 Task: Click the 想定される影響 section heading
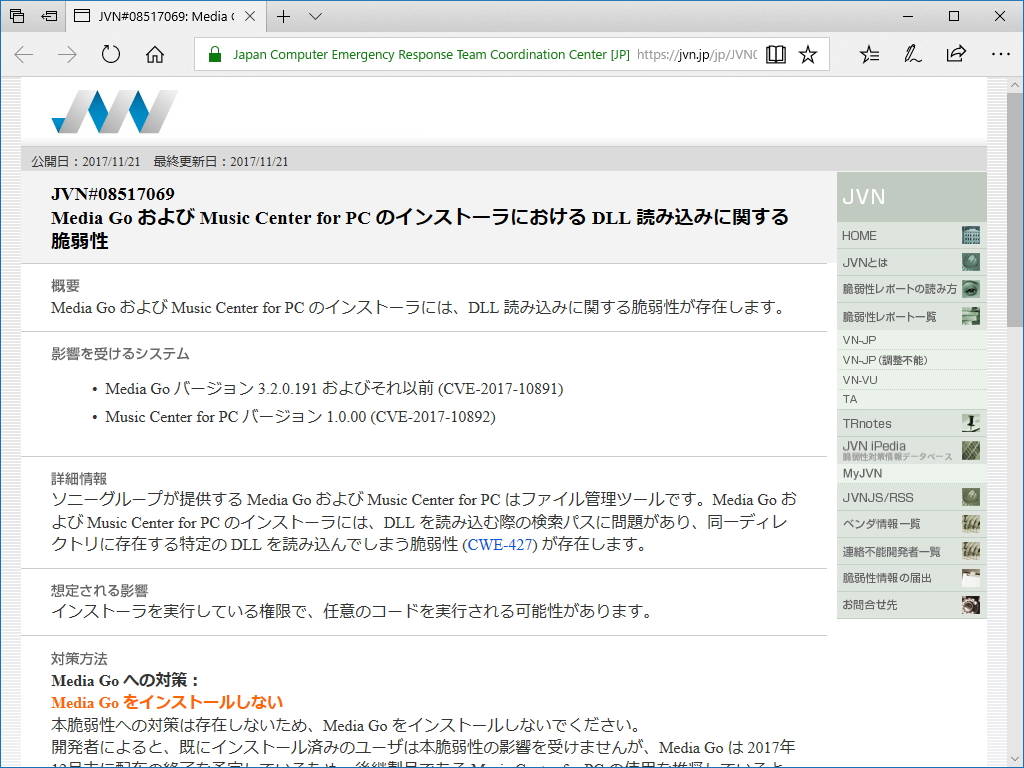tap(100, 591)
